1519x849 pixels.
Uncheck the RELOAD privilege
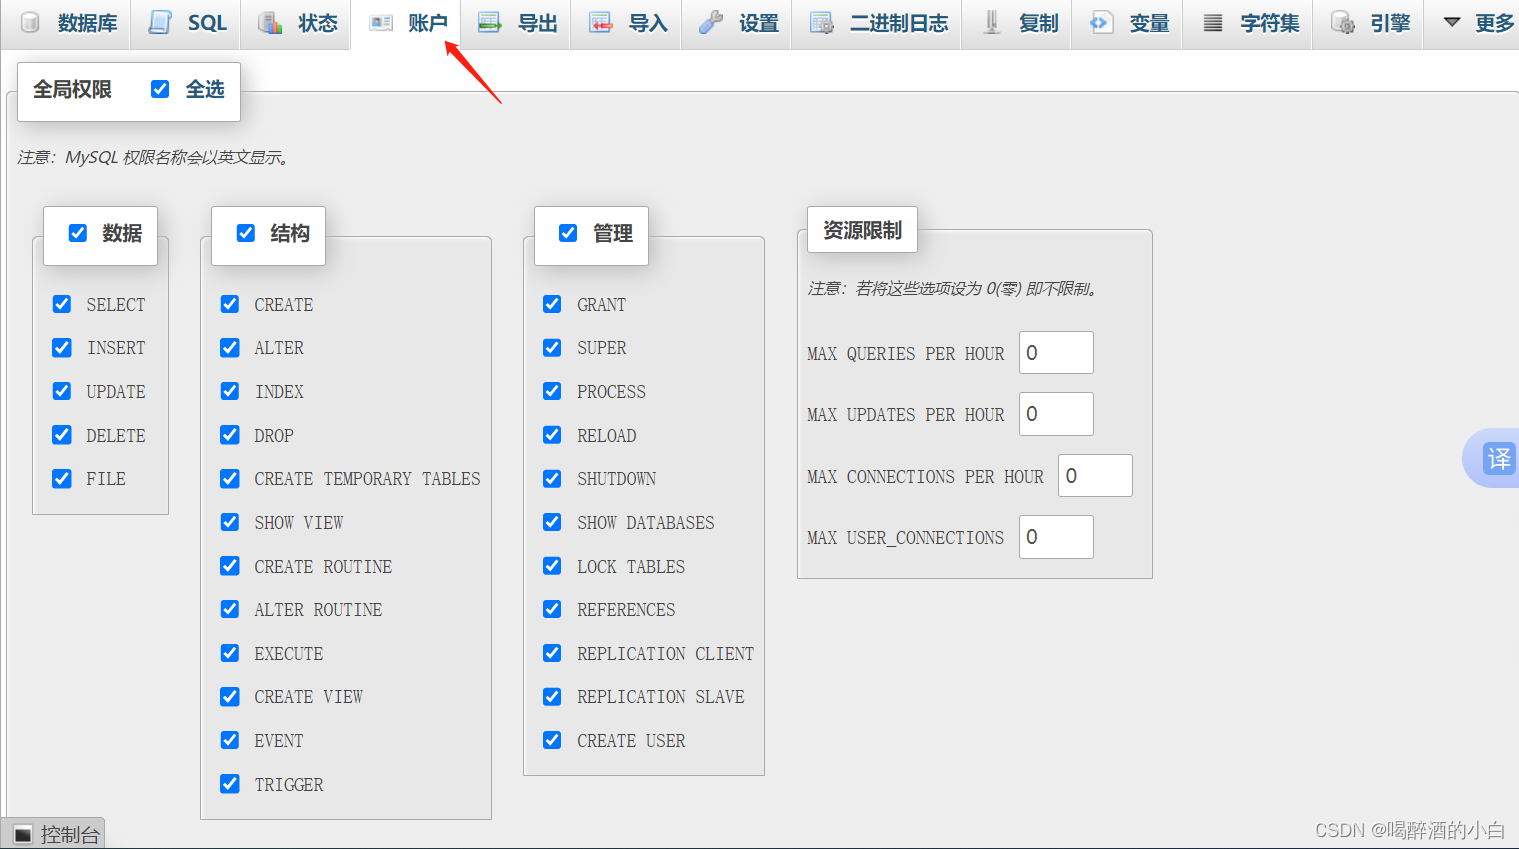[x=552, y=435]
